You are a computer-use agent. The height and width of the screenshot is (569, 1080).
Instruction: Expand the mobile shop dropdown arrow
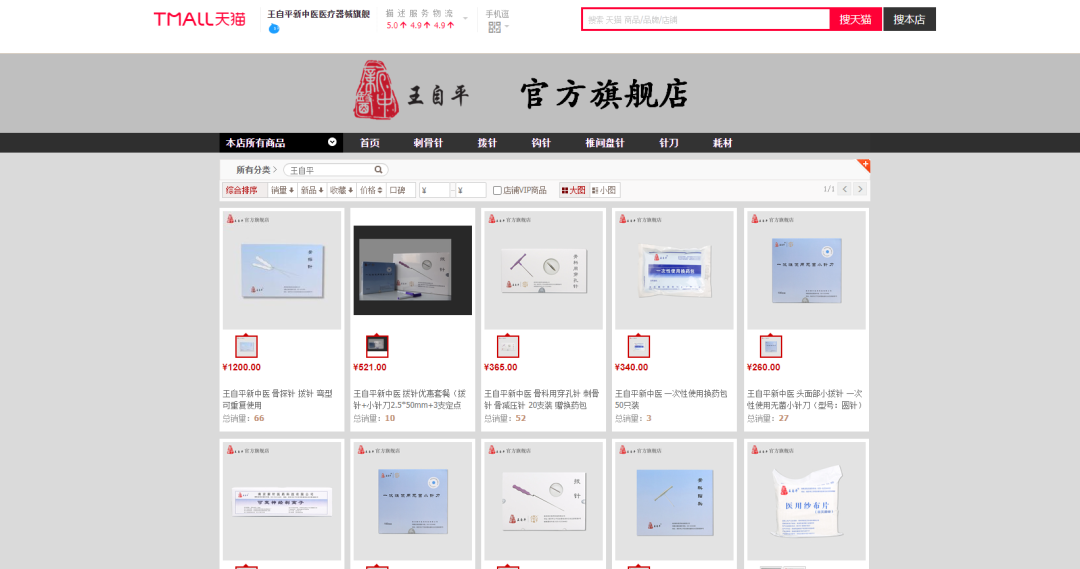[x=507, y=27]
